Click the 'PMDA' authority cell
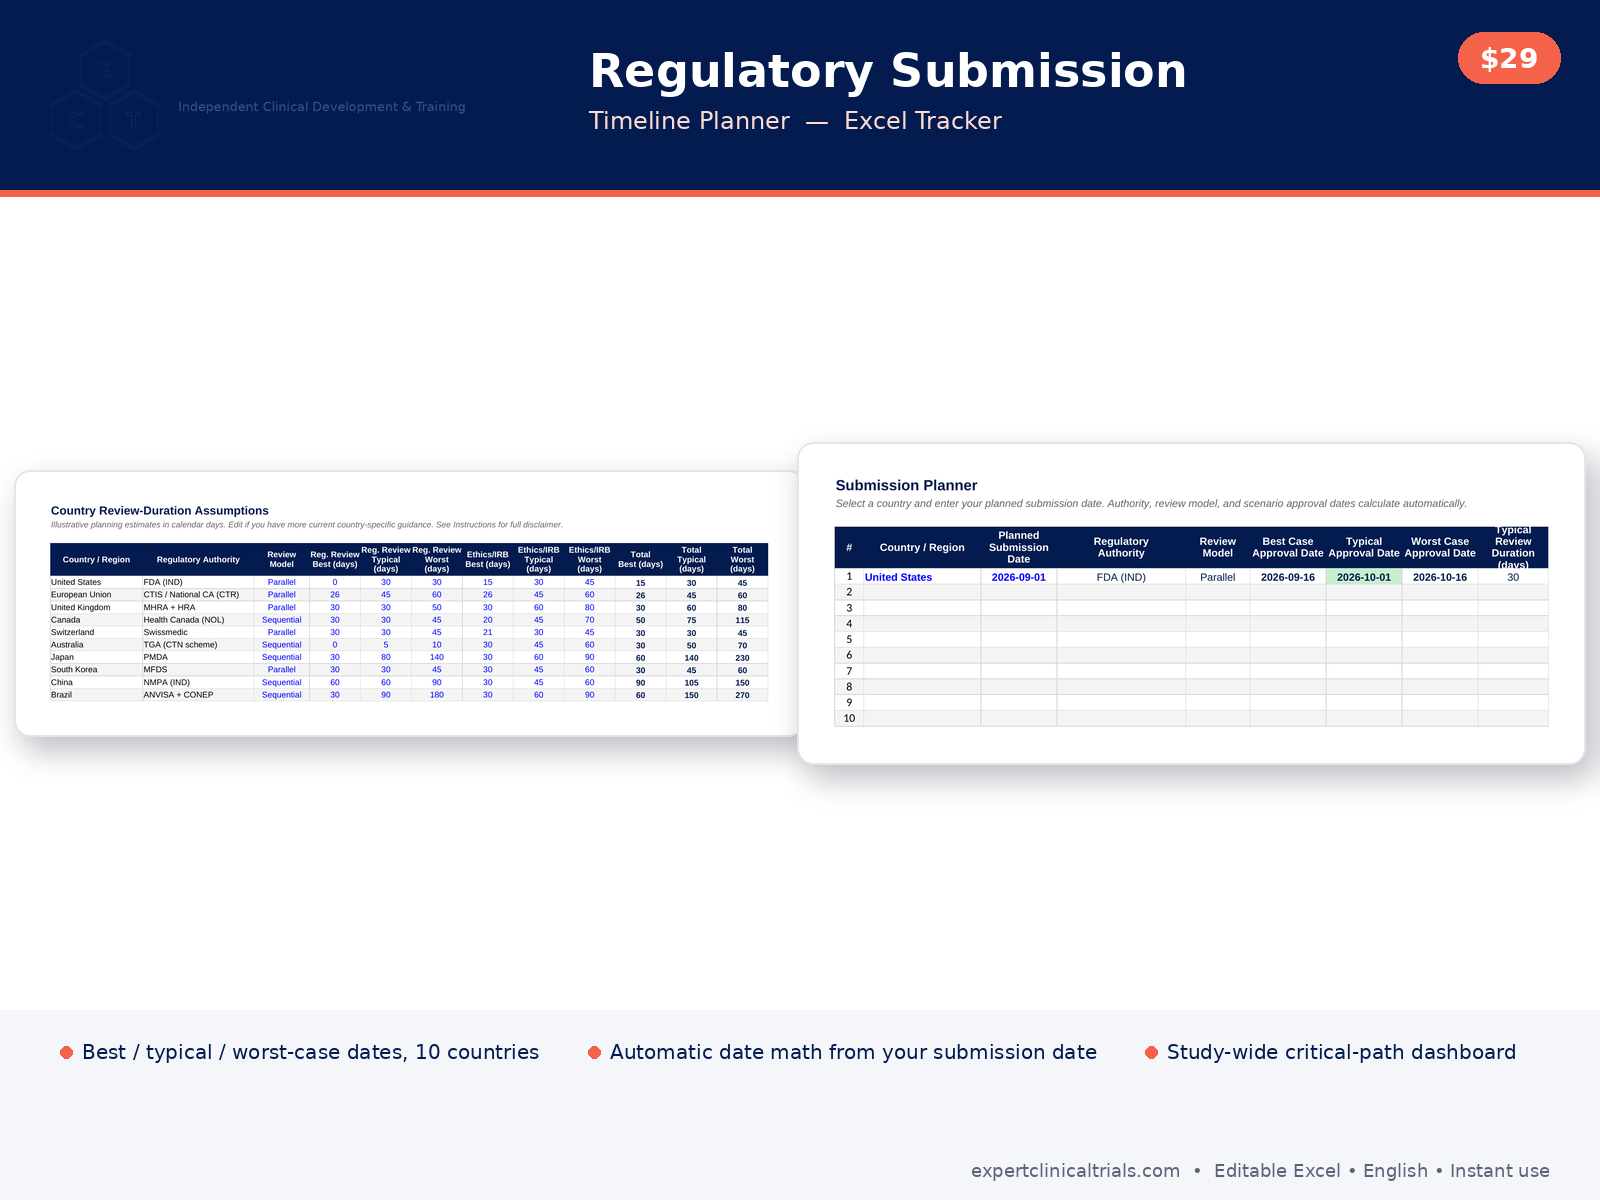This screenshot has width=1600, height=1200. coord(198,657)
